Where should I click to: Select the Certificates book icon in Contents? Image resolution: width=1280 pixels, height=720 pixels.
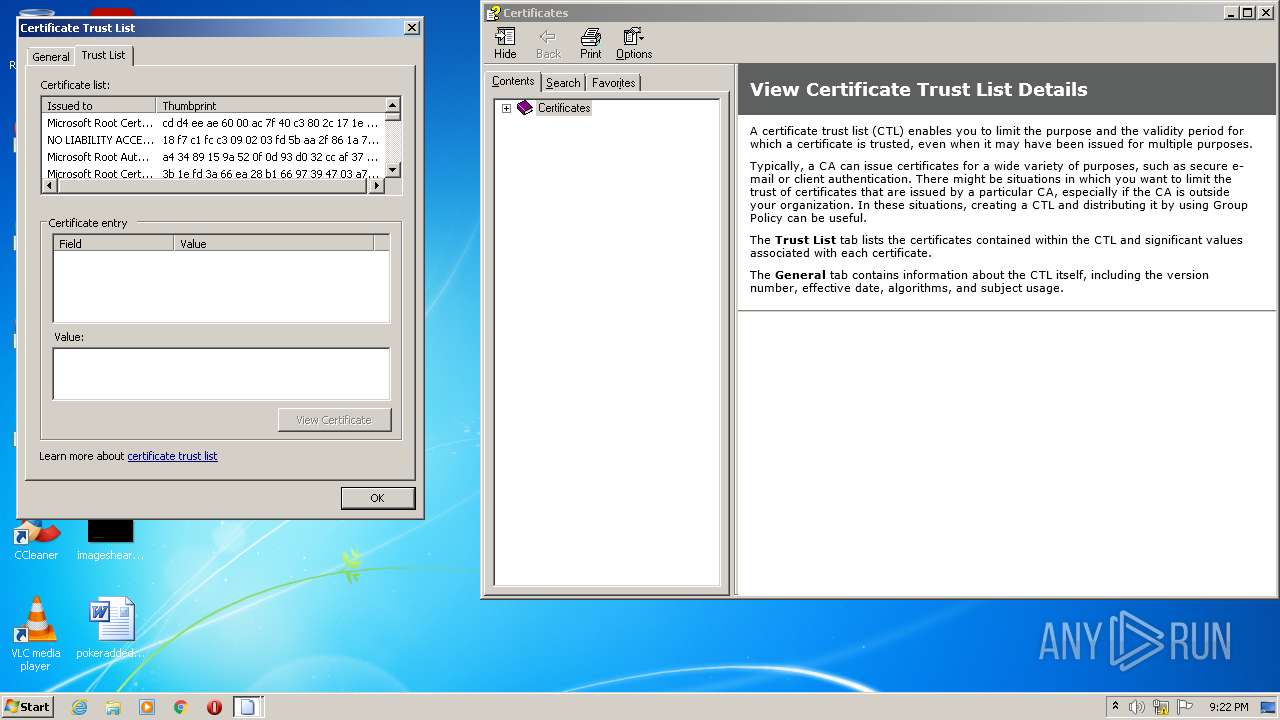click(x=525, y=108)
